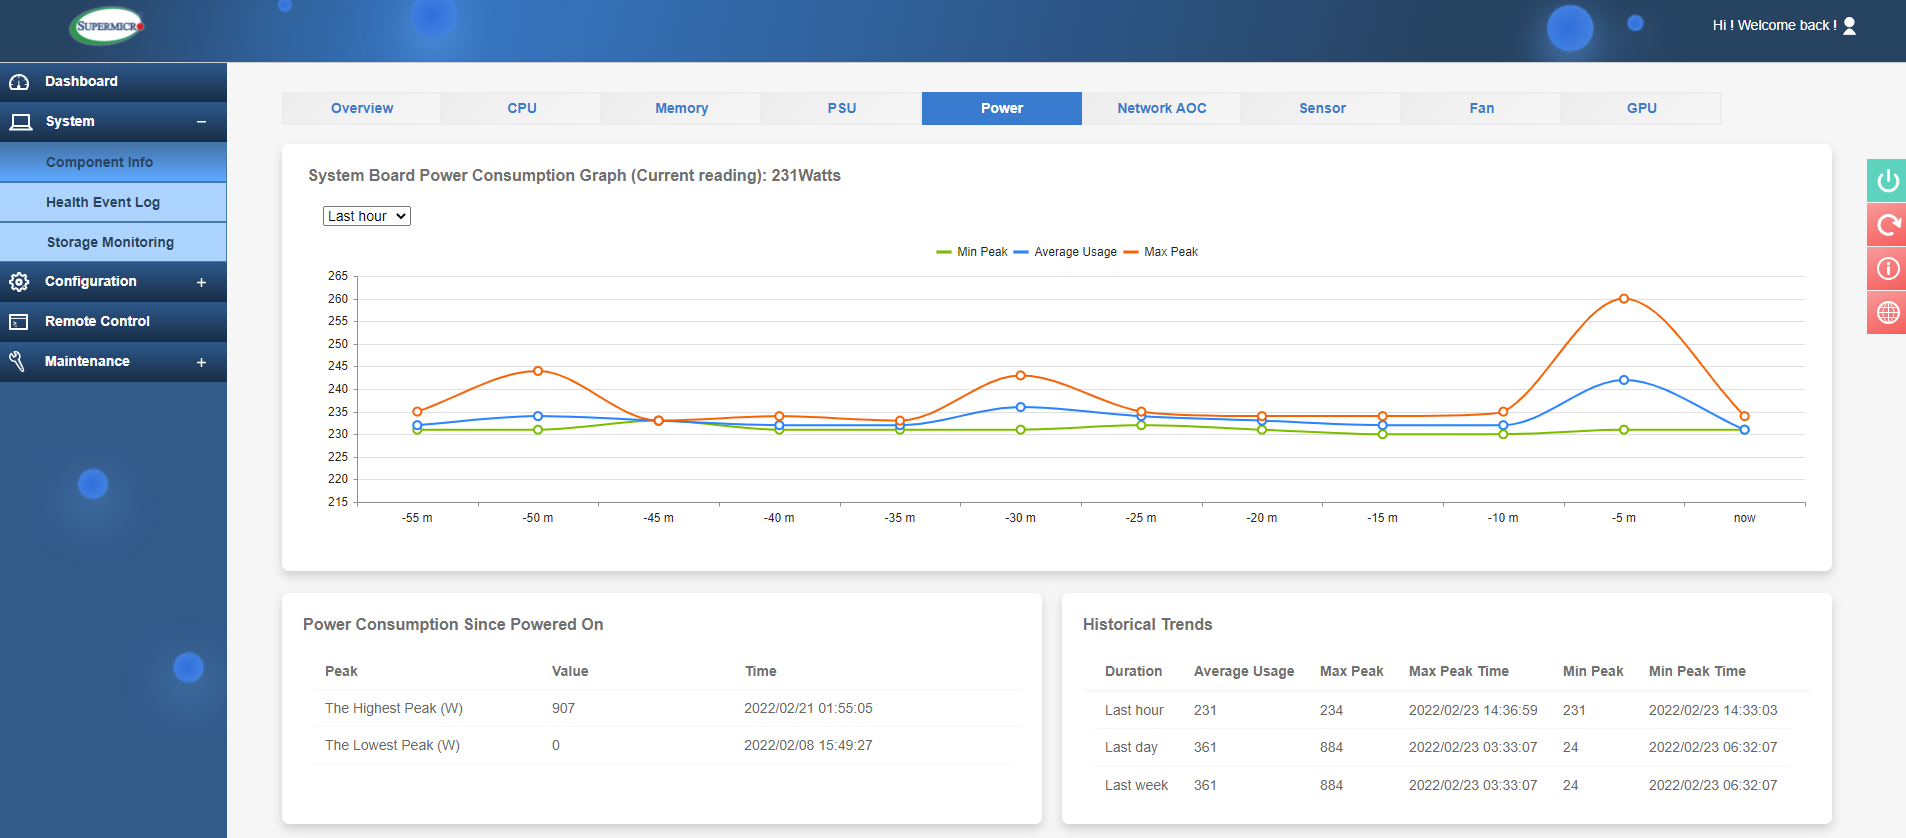Open the system info icon
This screenshot has height=838, width=1906.
tap(1887, 269)
